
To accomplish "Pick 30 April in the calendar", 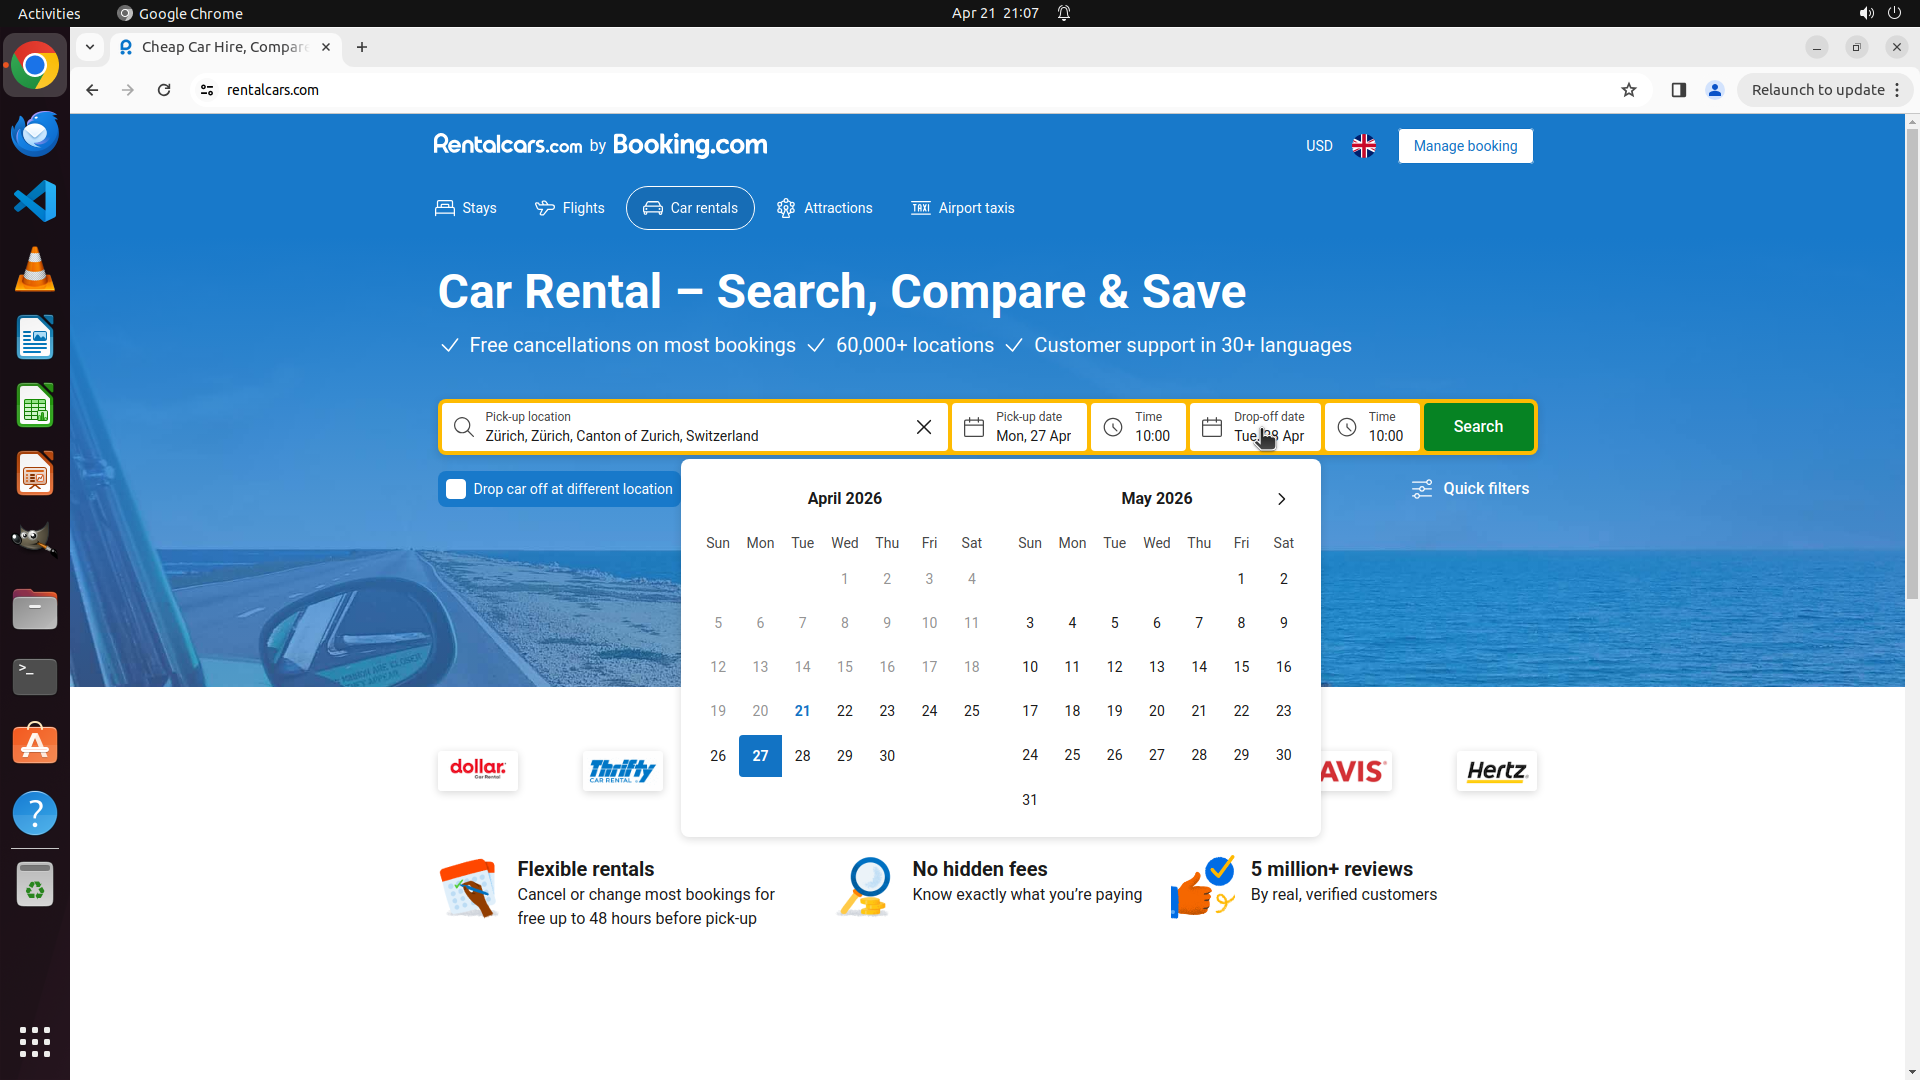I will (x=886, y=756).
